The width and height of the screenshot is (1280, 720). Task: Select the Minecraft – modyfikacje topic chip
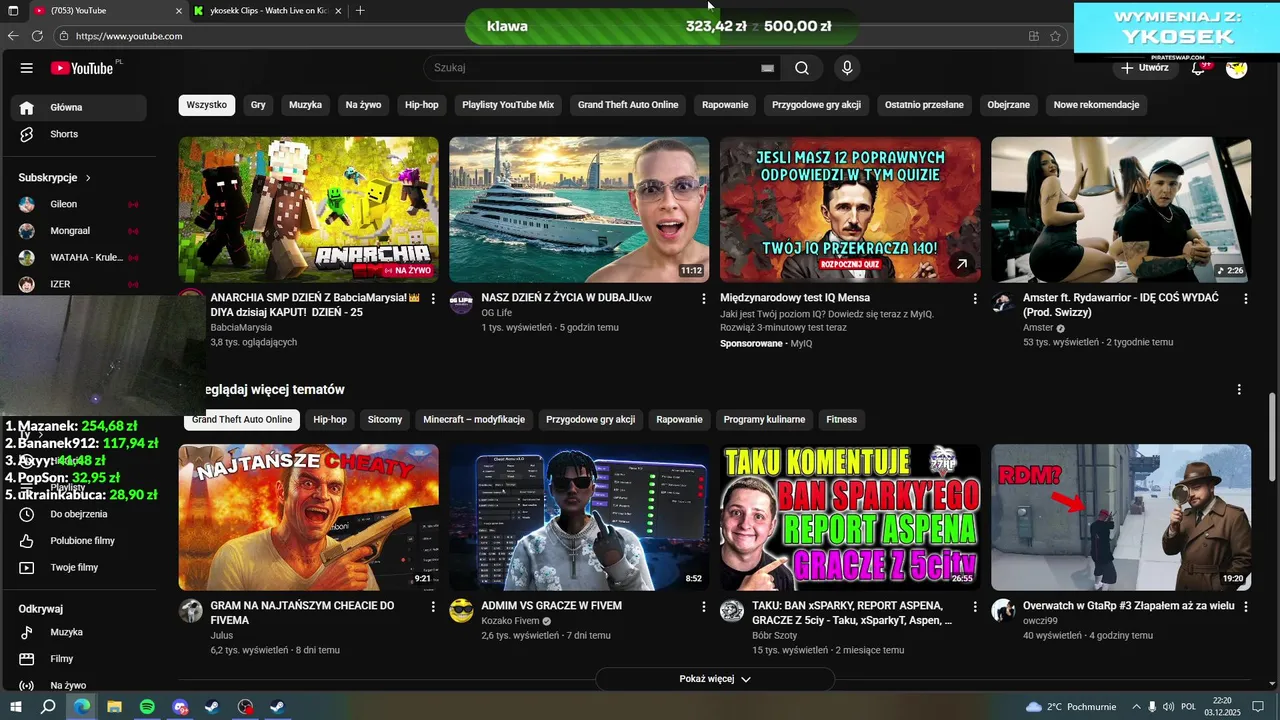(474, 420)
